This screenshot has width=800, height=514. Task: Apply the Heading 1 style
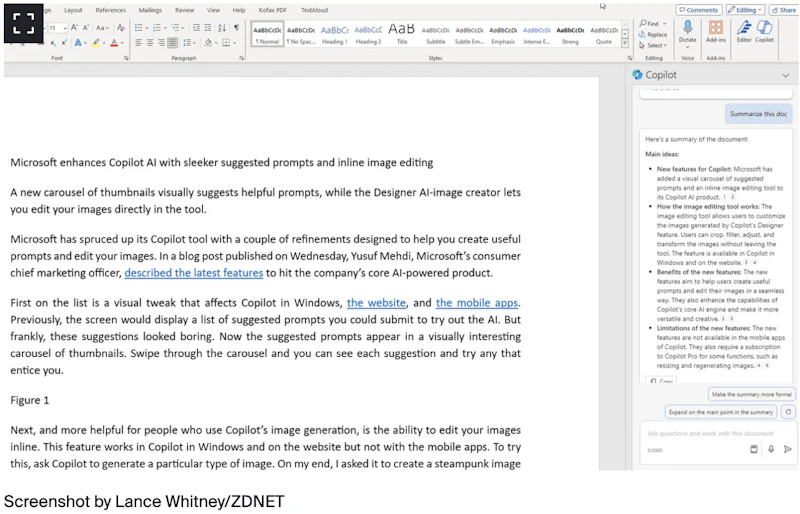tap(335, 35)
